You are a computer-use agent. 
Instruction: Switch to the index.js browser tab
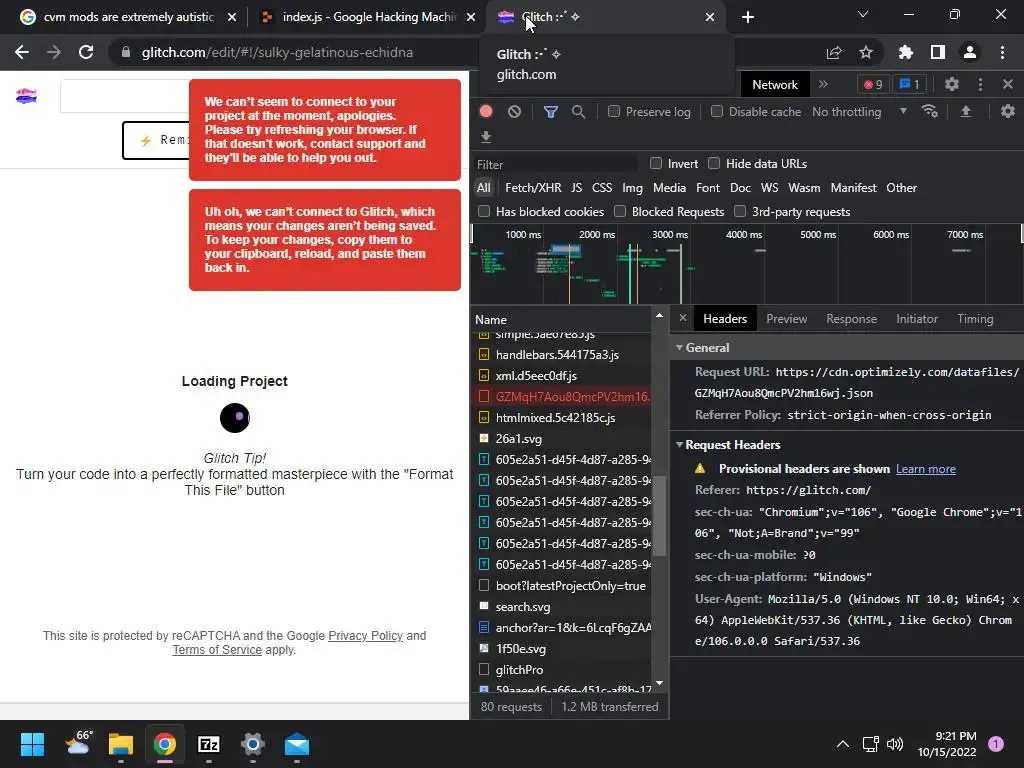pyautogui.click(x=367, y=17)
